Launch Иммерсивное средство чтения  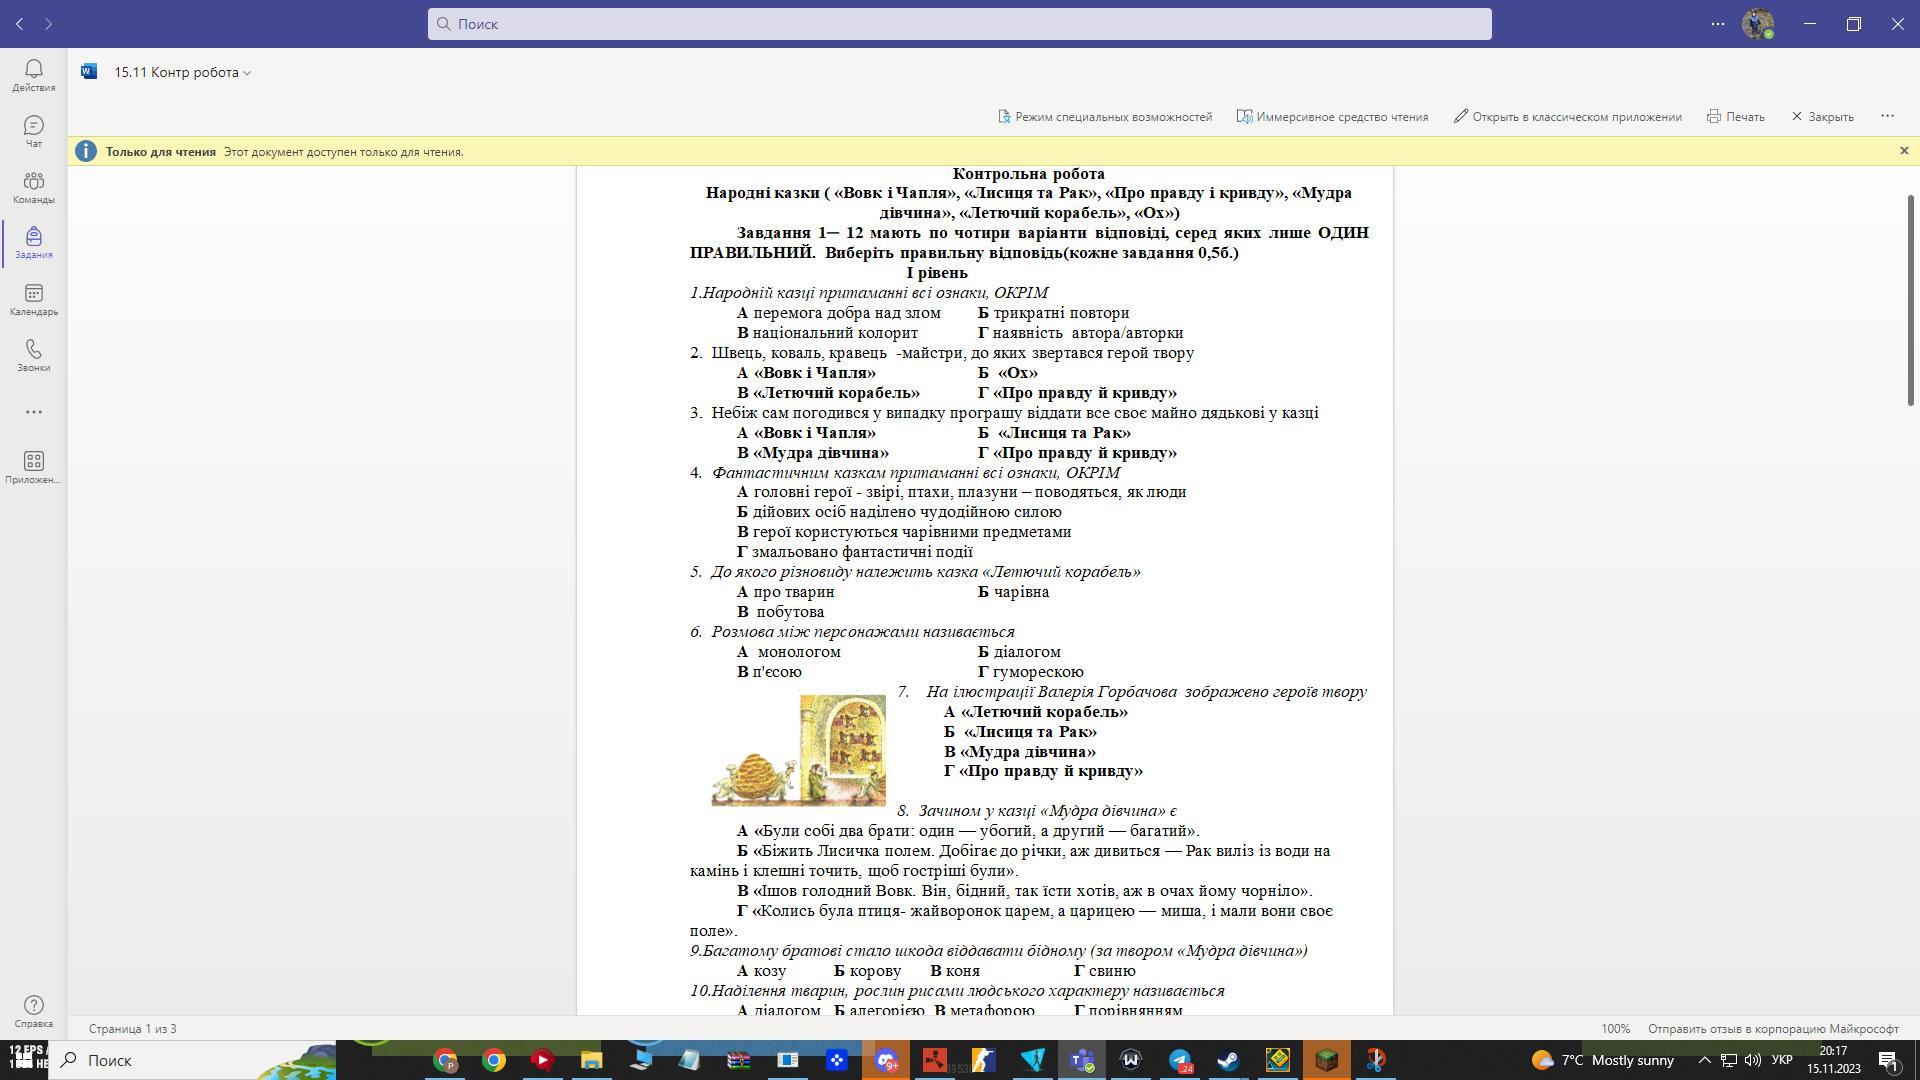[x=1332, y=117]
